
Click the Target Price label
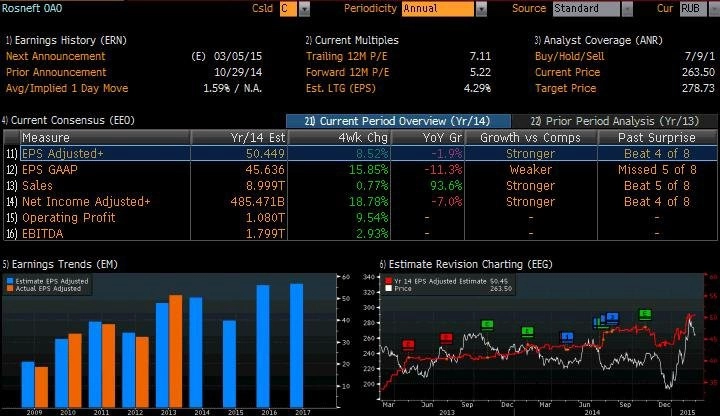click(565, 88)
